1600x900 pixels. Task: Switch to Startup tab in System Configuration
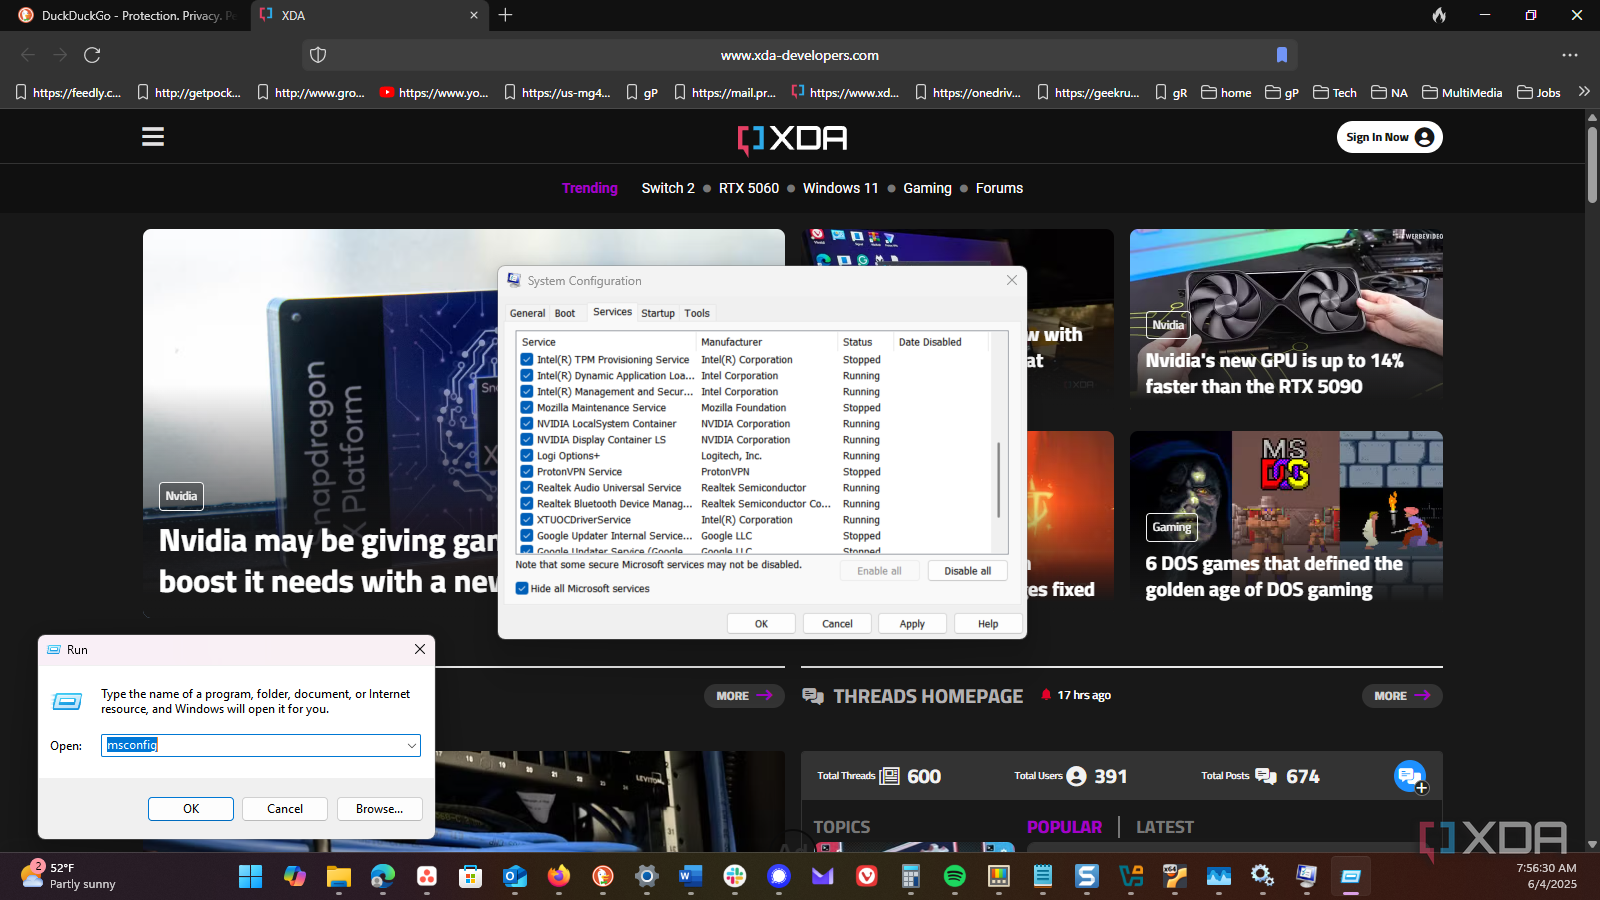pos(658,313)
